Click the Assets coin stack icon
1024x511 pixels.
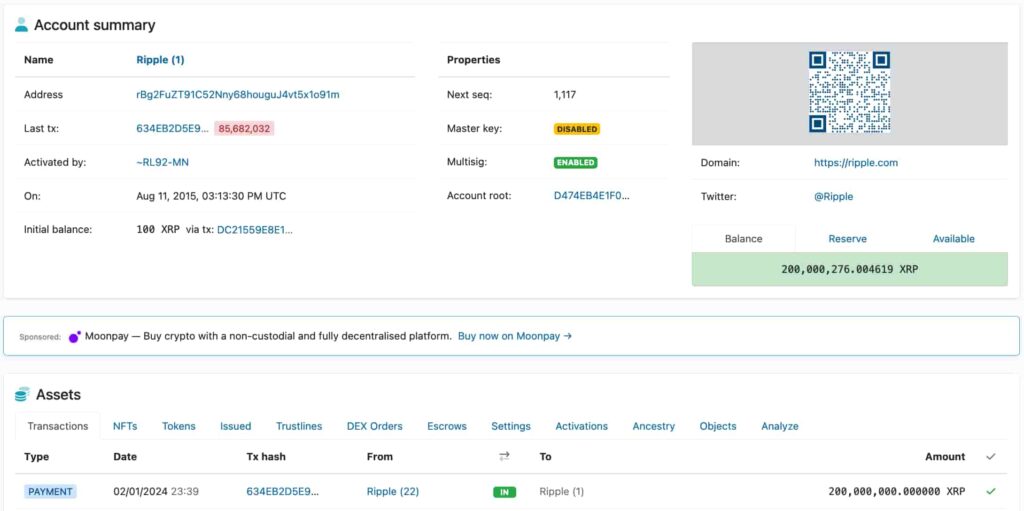pos(22,394)
